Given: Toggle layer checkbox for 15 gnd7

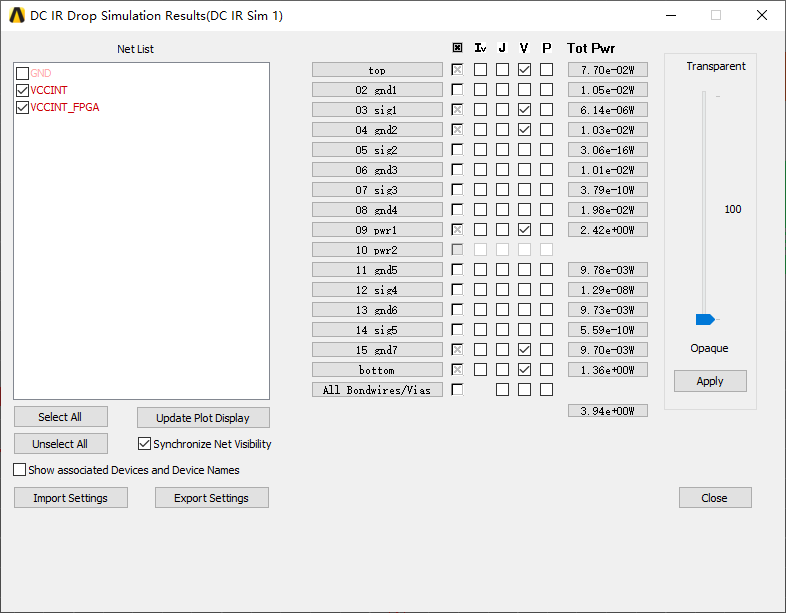Looking at the screenshot, I should click(457, 349).
